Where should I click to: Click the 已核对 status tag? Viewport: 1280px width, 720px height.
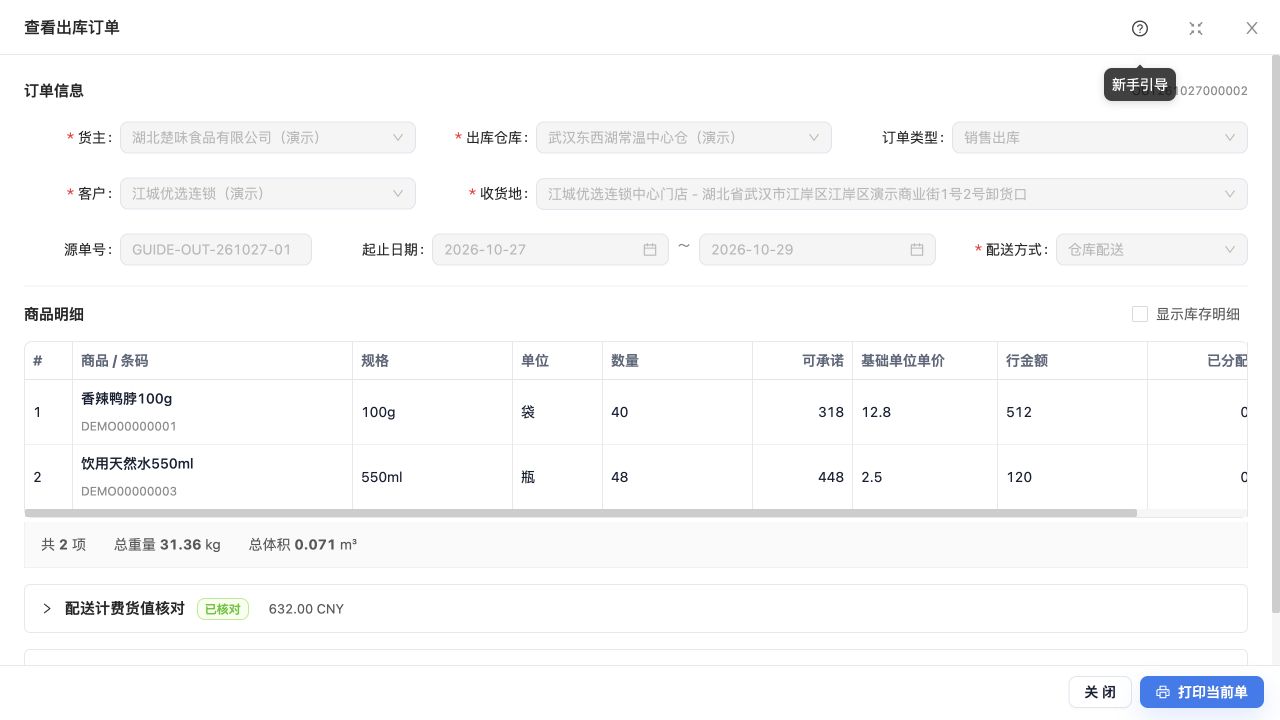pyautogui.click(x=223, y=609)
